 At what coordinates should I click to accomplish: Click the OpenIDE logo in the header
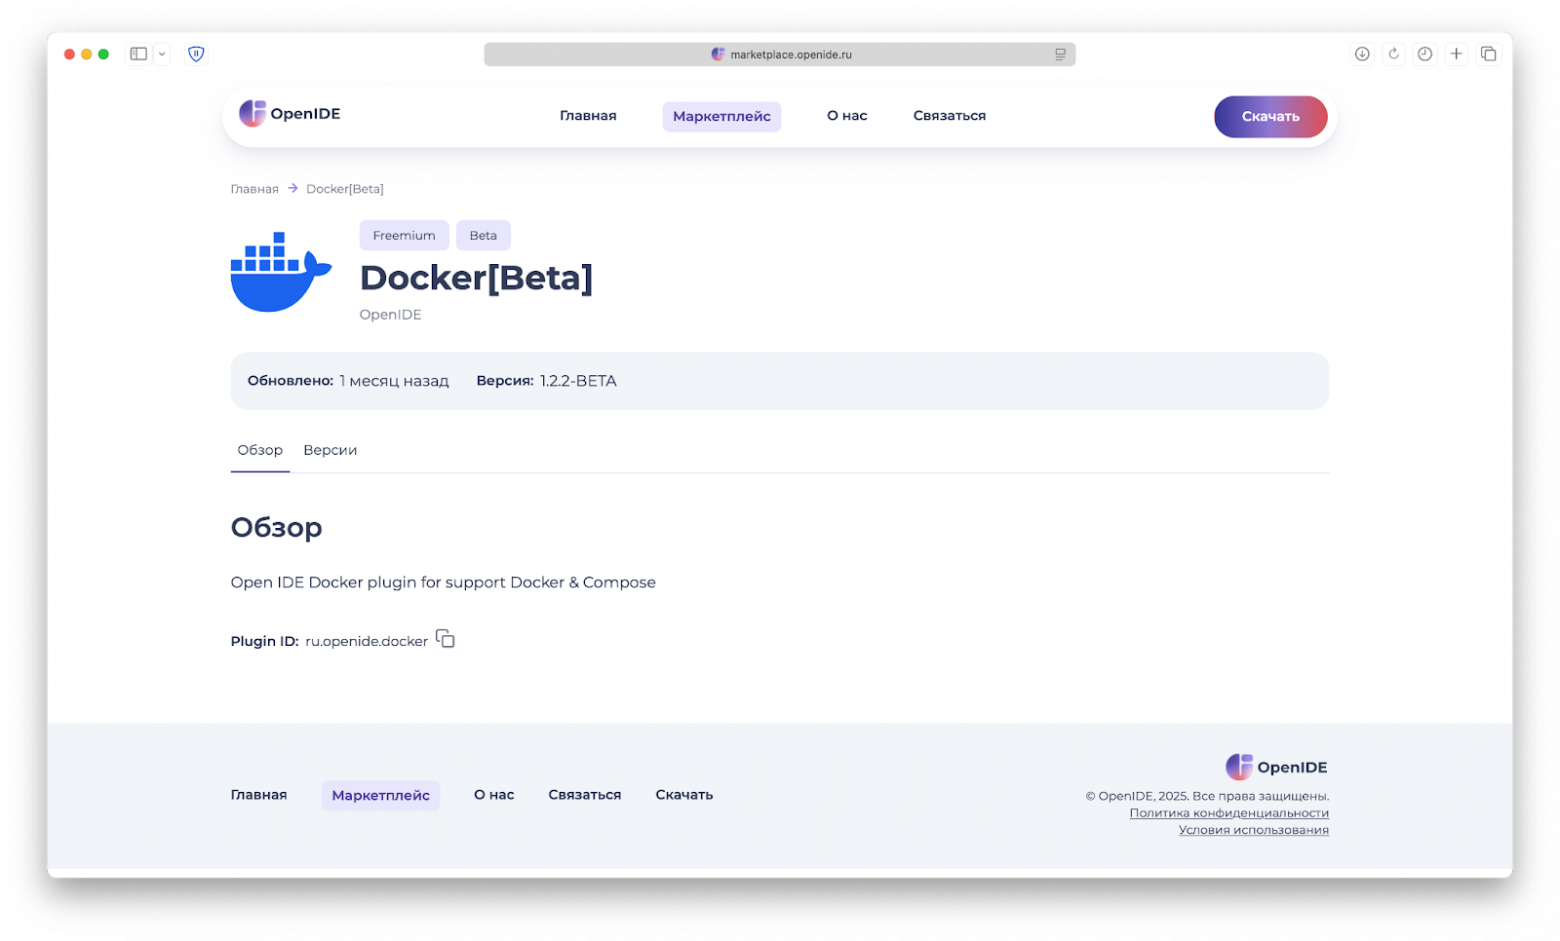click(x=290, y=114)
